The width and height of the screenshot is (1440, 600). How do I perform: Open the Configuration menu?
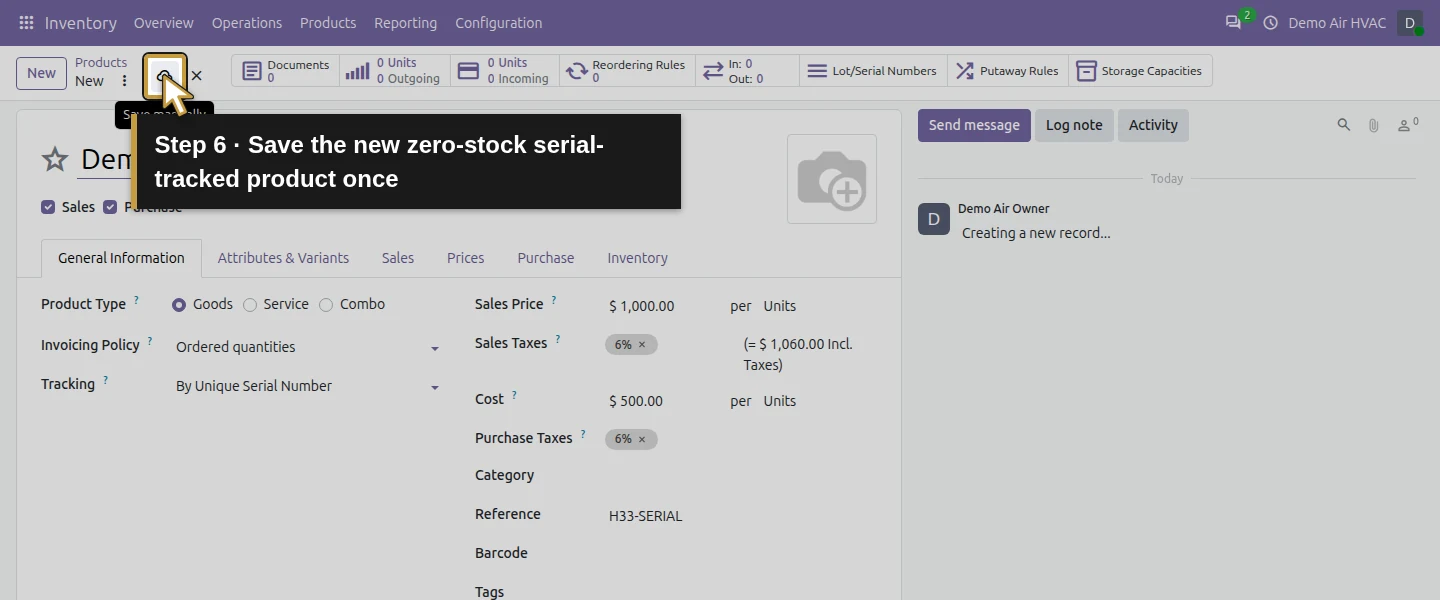499,22
